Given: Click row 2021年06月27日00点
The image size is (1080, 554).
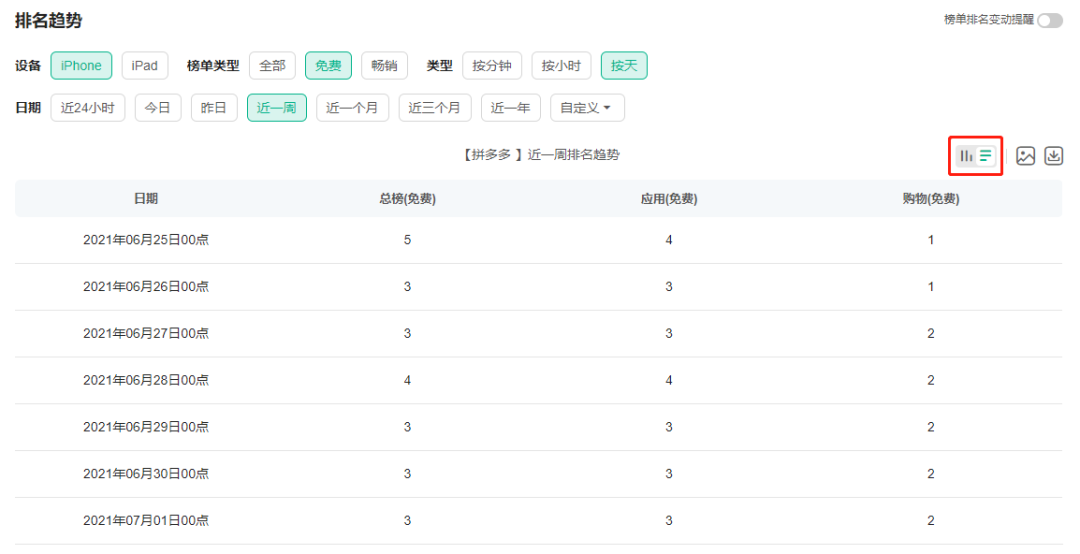Looking at the screenshot, I should [x=539, y=334].
